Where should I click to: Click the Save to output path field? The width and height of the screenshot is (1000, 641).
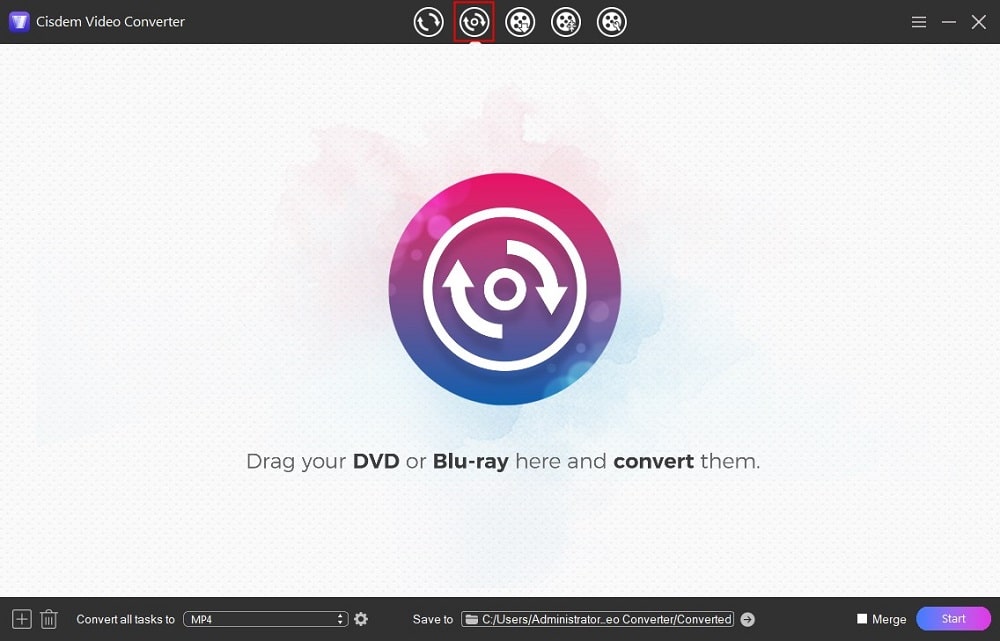coord(606,619)
